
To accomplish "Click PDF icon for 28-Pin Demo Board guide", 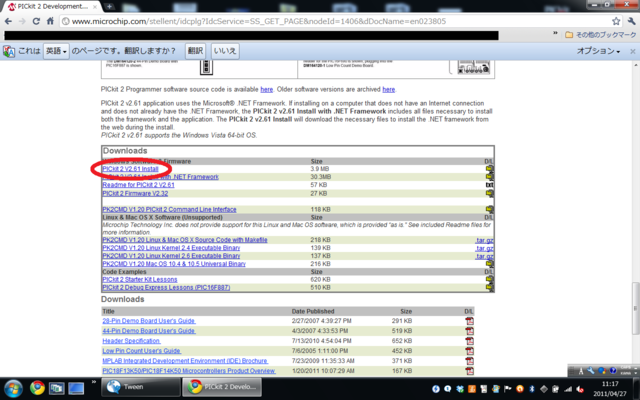I will click(x=469, y=321).
